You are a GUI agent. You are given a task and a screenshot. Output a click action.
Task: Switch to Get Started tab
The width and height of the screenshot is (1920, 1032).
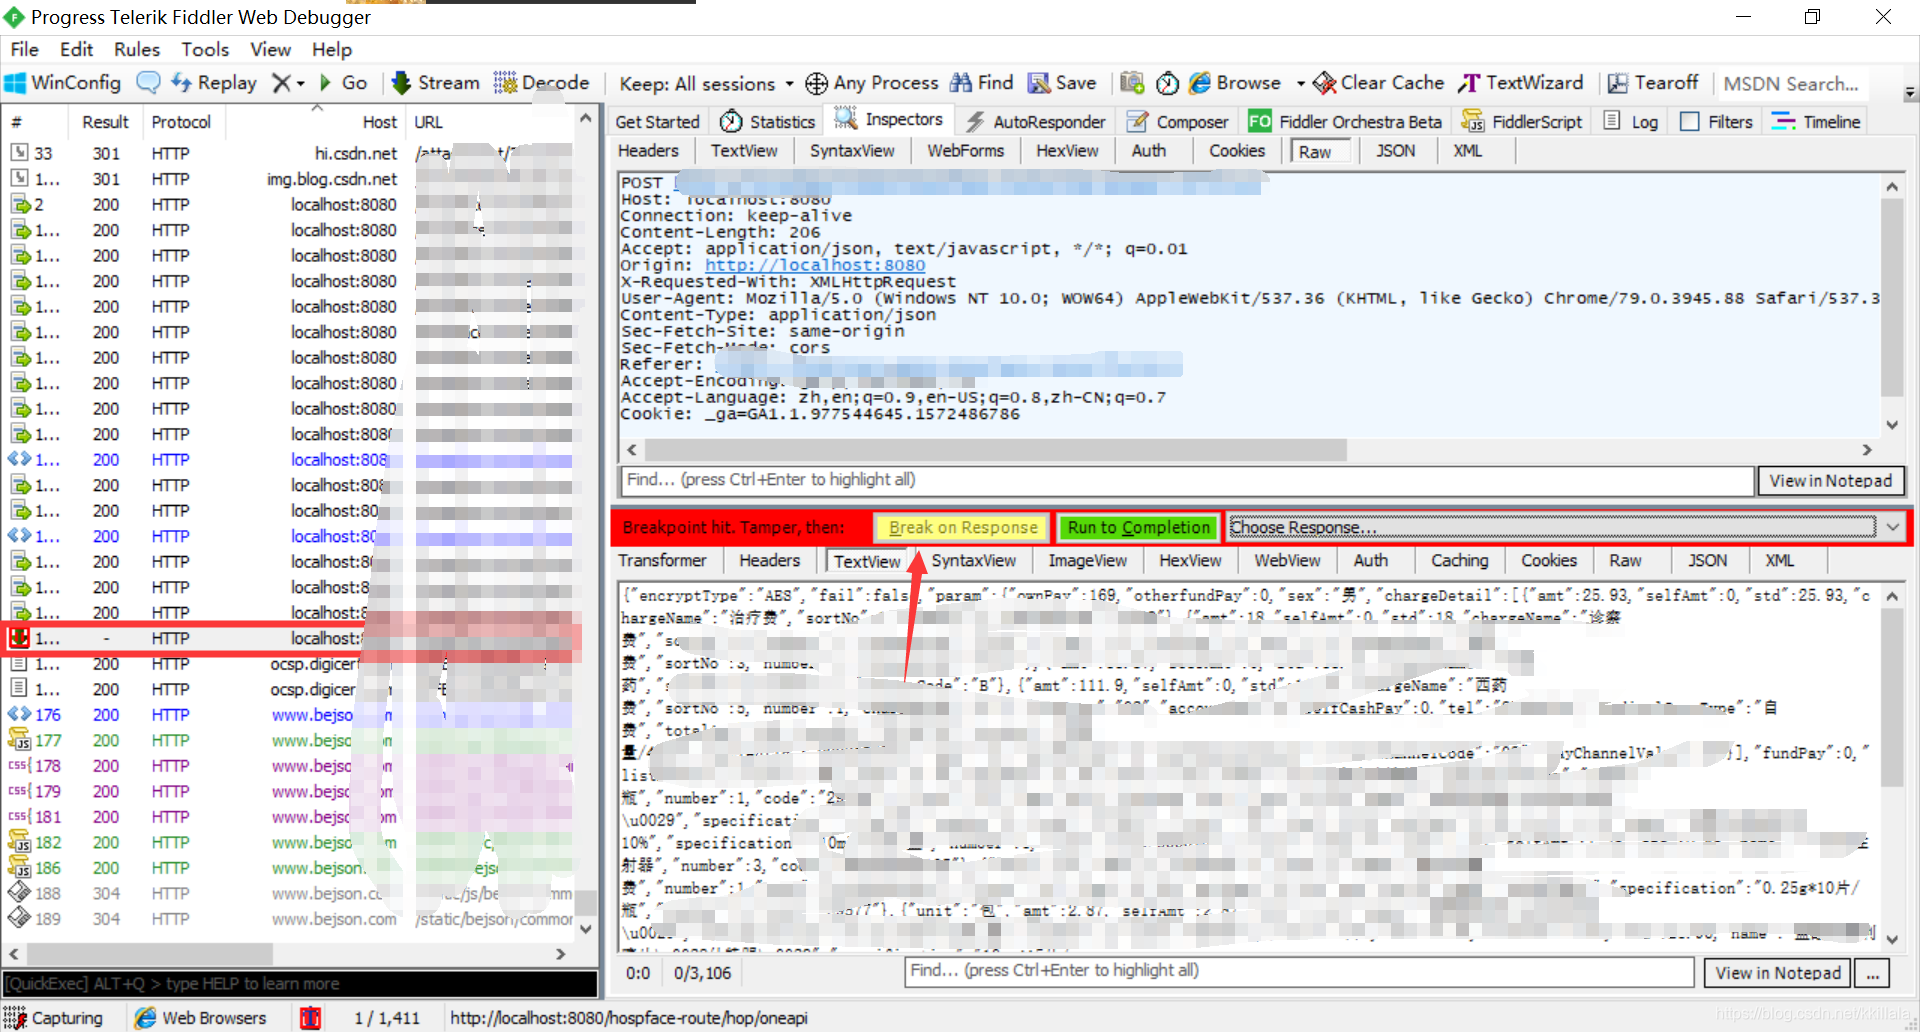[657, 121]
